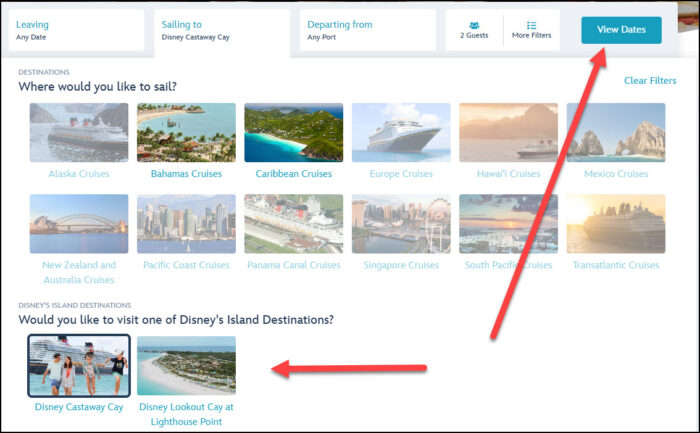Select the Hawai'i Cruises thumbnail
This screenshot has width=700, height=433.
click(508, 133)
